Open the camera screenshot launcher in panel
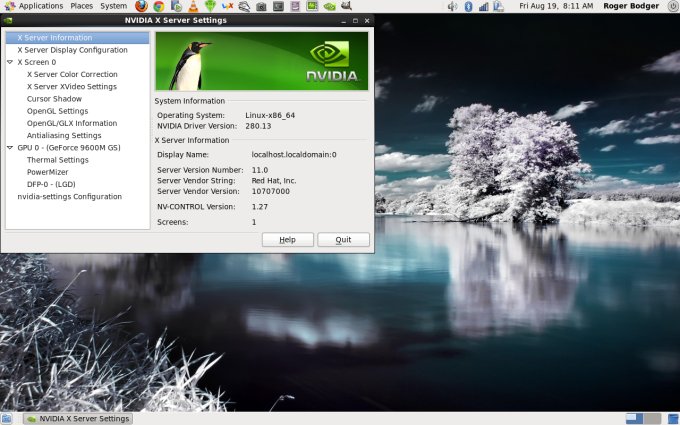Screen dimensions: 680x425 [261, 7]
